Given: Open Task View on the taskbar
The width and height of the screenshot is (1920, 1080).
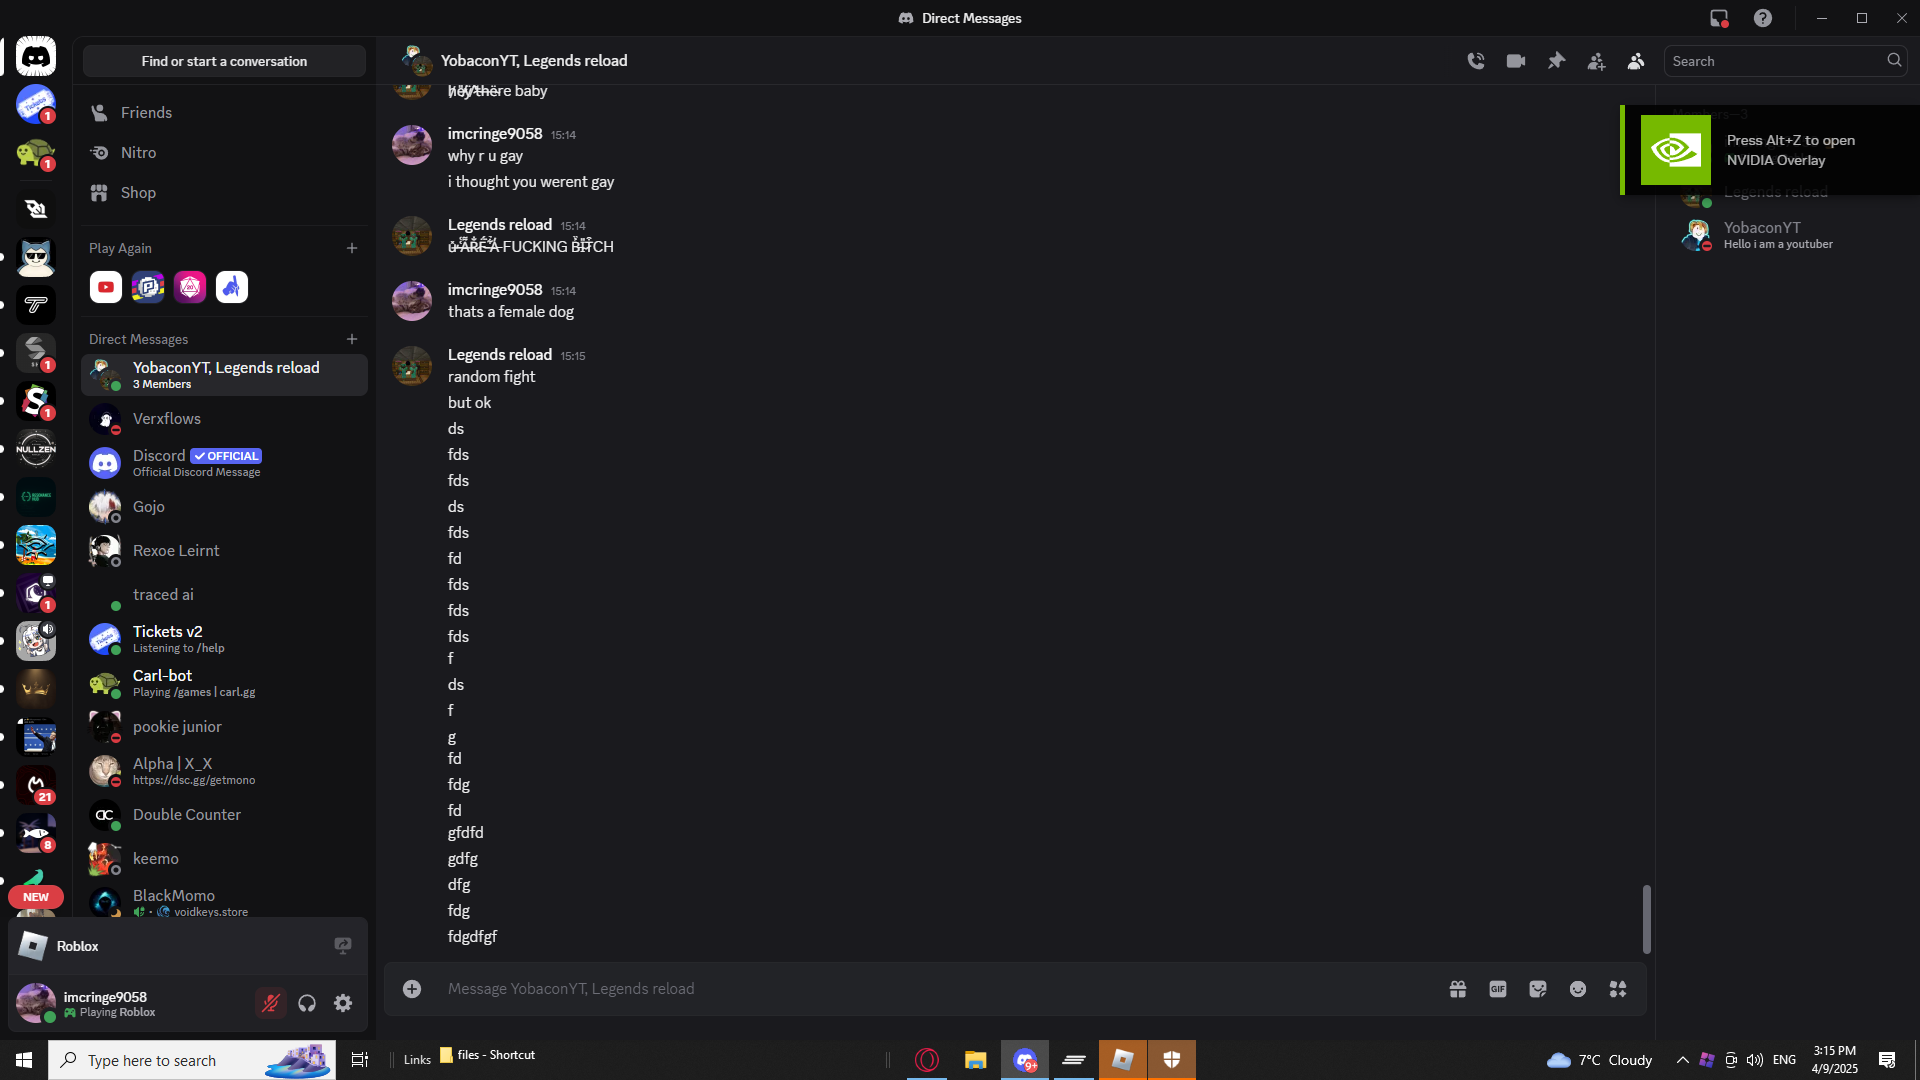Looking at the screenshot, I should point(360,1060).
